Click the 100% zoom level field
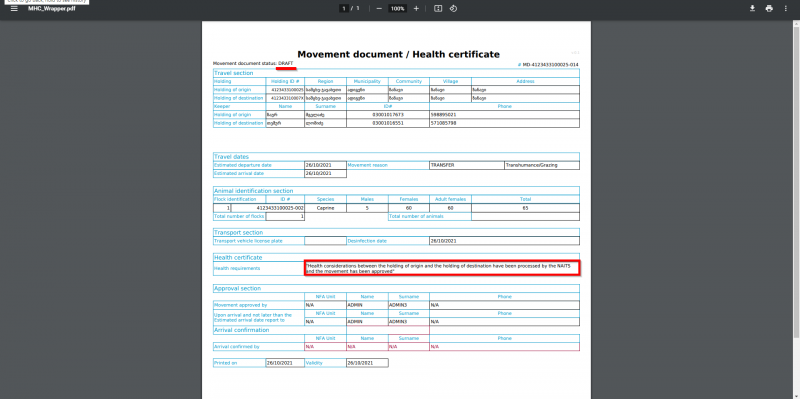 397,9
